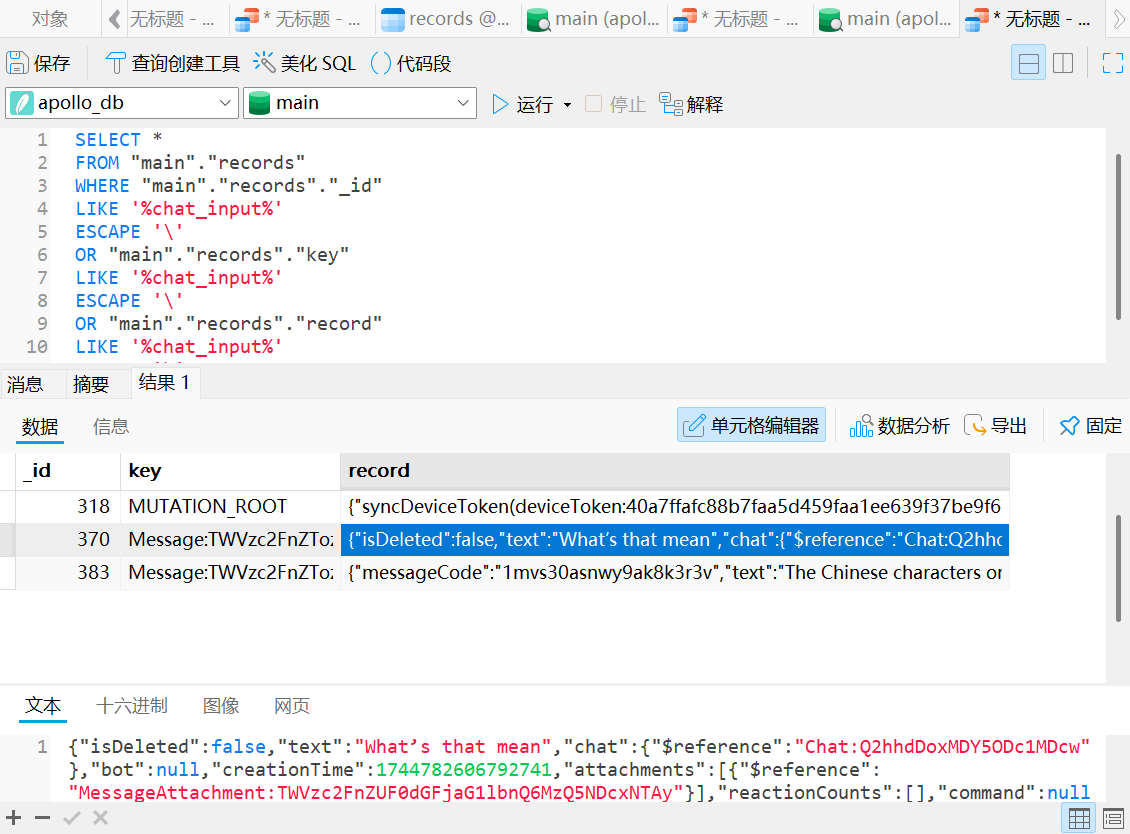Discard changes with the X icon

(x=100, y=818)
